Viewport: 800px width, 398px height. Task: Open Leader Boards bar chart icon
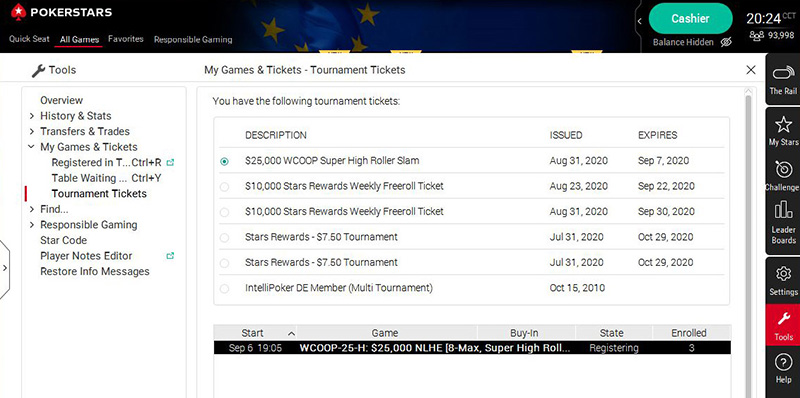pos(783,209)
